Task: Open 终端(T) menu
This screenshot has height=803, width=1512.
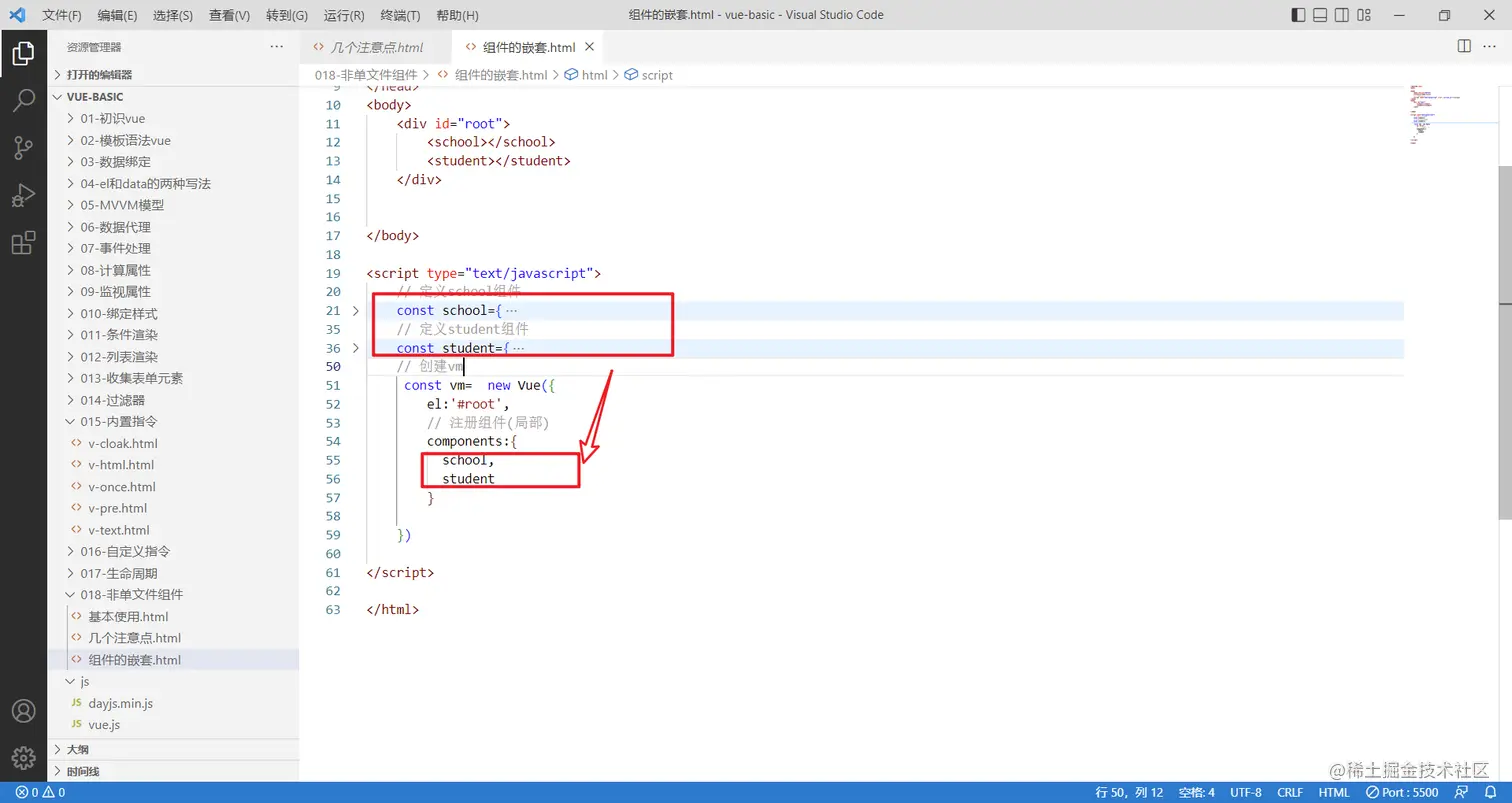Action: pyautogui.click(x=401, y=15)
